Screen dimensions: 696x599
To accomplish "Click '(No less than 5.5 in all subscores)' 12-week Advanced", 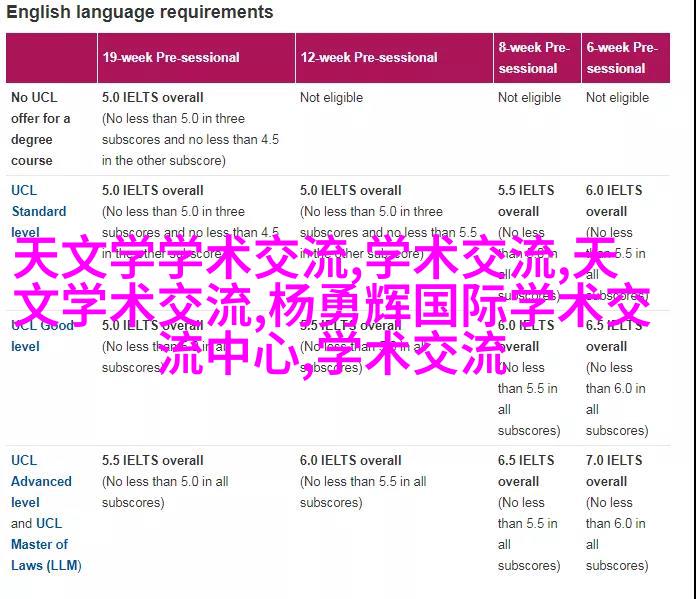I will pyautogui.click(x=363, y=492).
